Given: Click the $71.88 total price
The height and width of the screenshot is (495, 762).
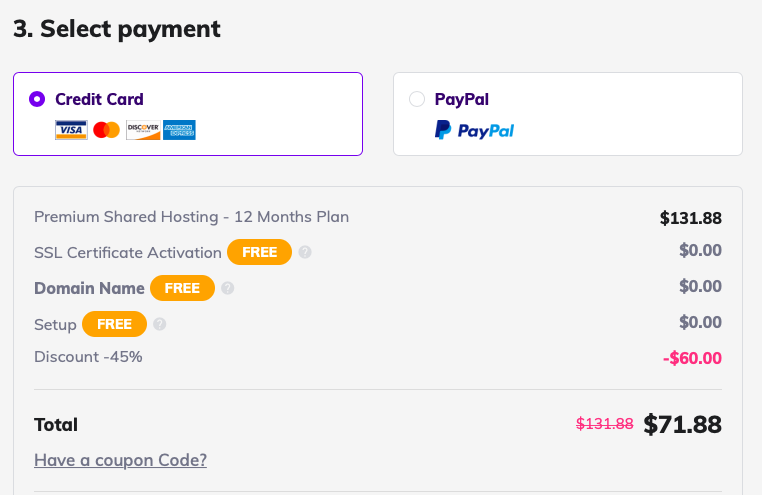Looking at the screenshot, I should click(682, 425).
